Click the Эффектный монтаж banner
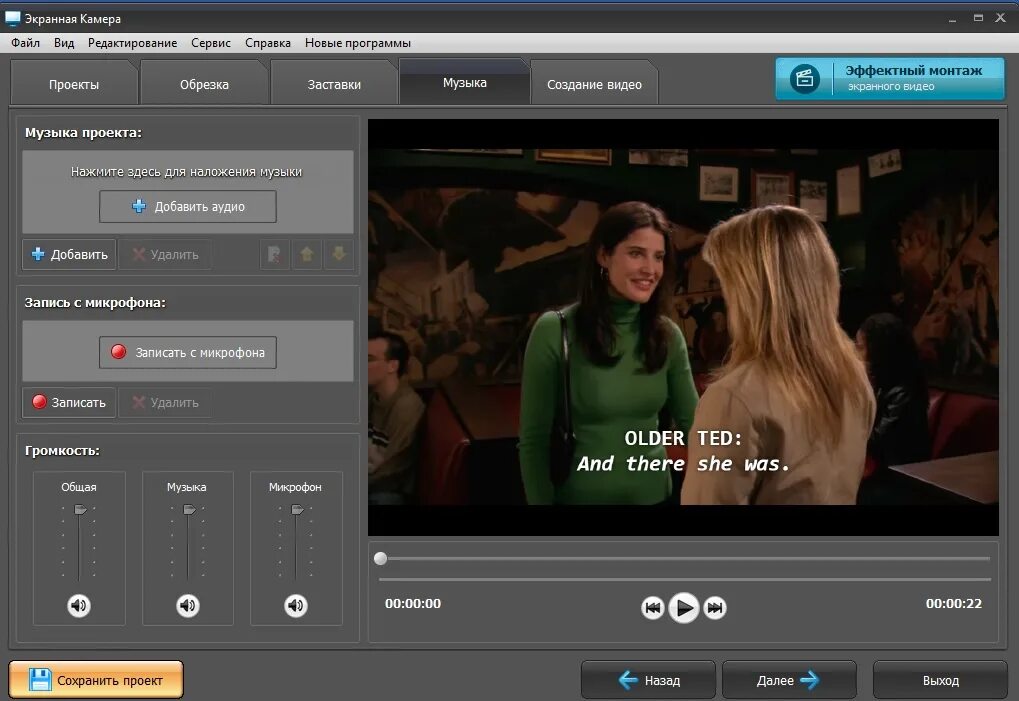Screen dimensions: 1019x701 pyautogui.click(x=890, y=78)
